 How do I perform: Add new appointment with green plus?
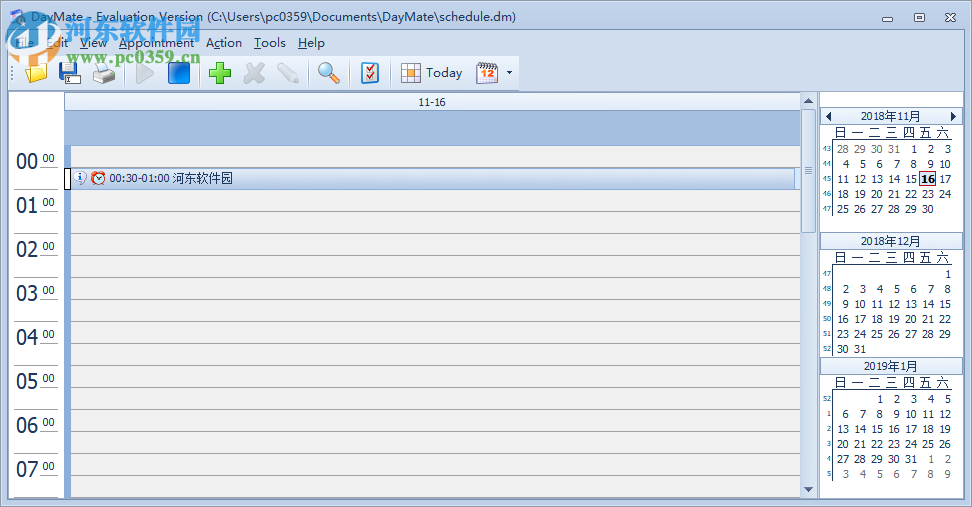(219, 73)
